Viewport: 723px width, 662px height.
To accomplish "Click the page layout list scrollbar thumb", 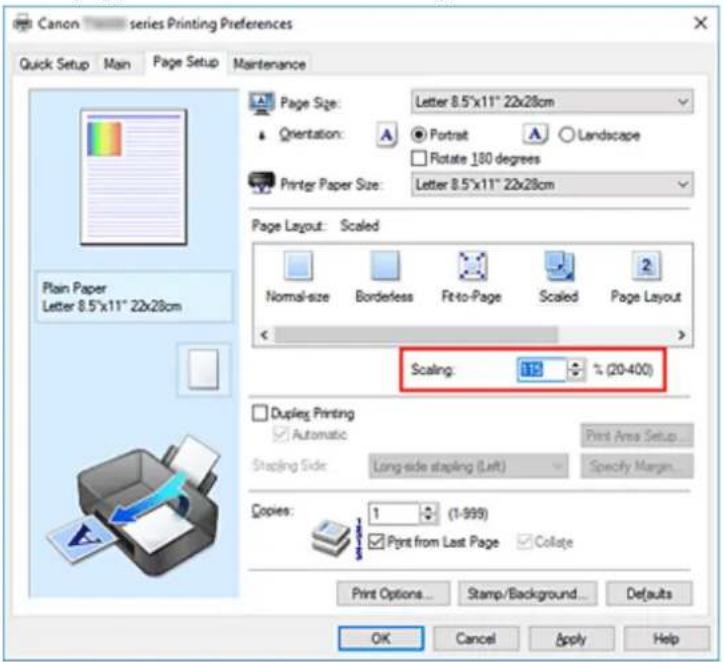I will (x=416, y=335).
